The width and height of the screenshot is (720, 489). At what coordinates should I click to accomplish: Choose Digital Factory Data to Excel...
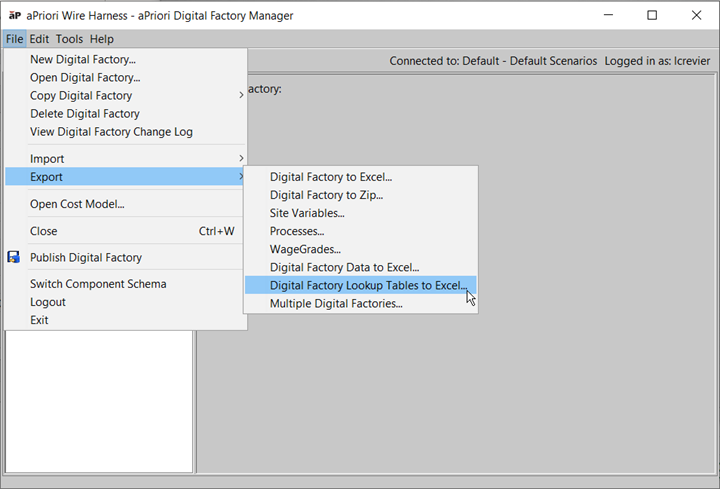[360, 267]
